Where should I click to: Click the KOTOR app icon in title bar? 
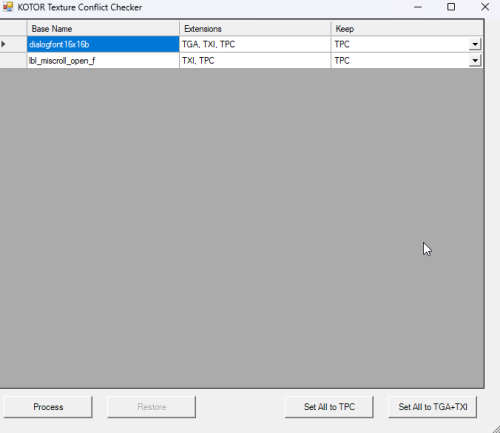tap(8, 7)
